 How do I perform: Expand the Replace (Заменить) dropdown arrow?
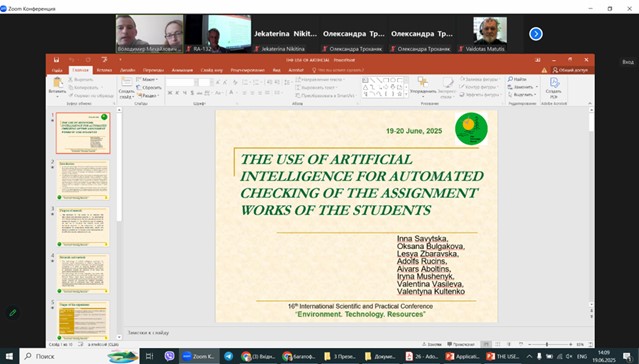(x=536, y=87)
